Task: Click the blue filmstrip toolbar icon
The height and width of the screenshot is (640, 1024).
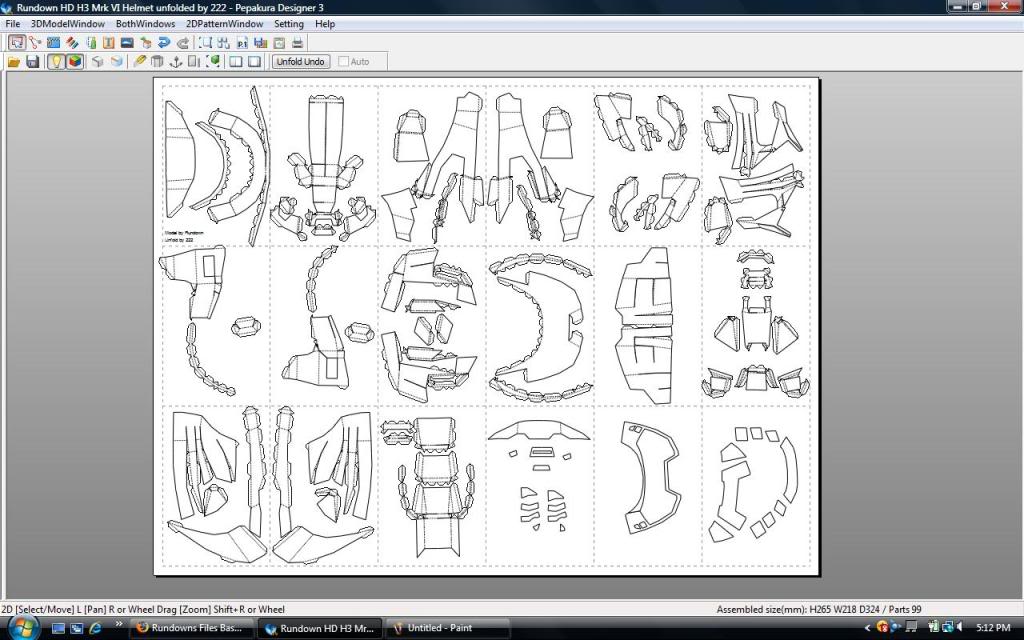Action: click(x=54, y=42)
